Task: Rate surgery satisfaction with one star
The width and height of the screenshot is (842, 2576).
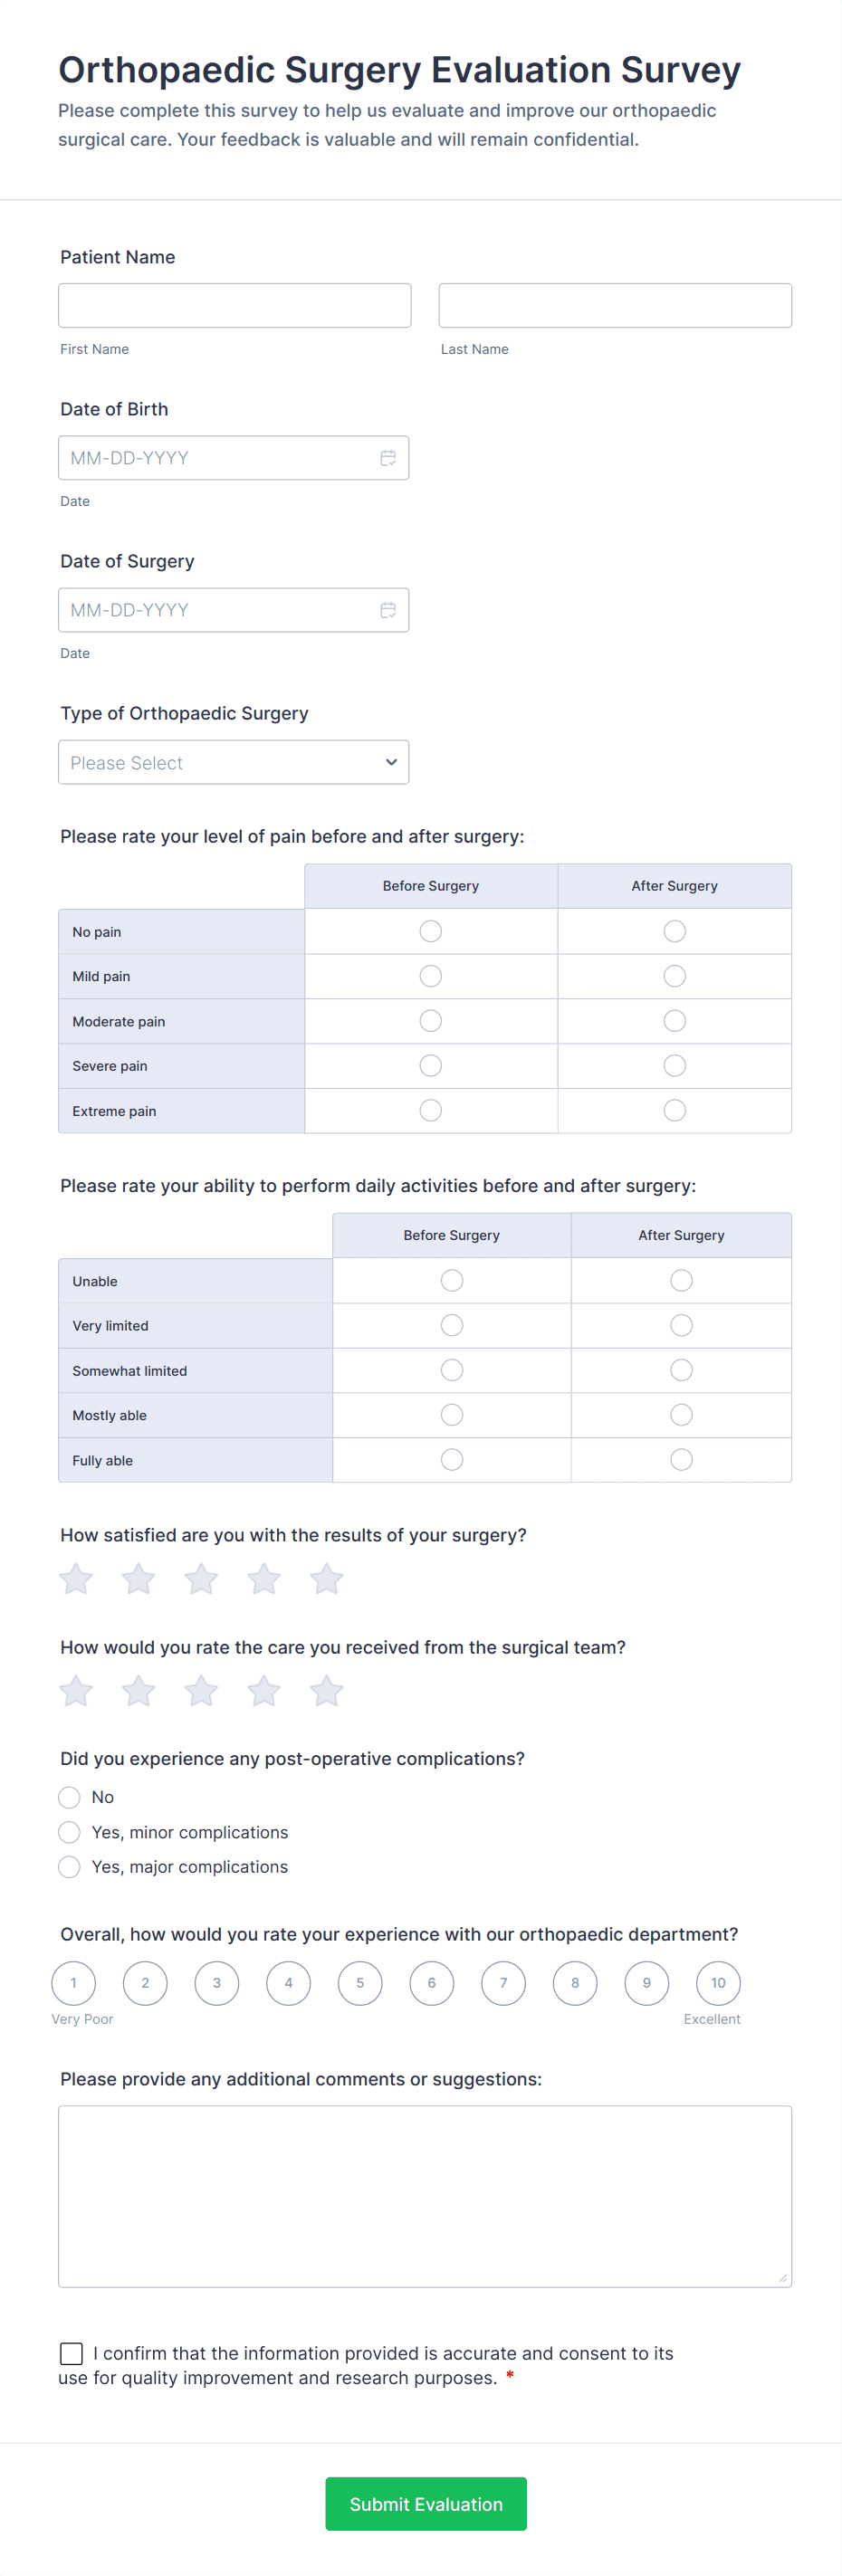Action: tap(75, 1578)
